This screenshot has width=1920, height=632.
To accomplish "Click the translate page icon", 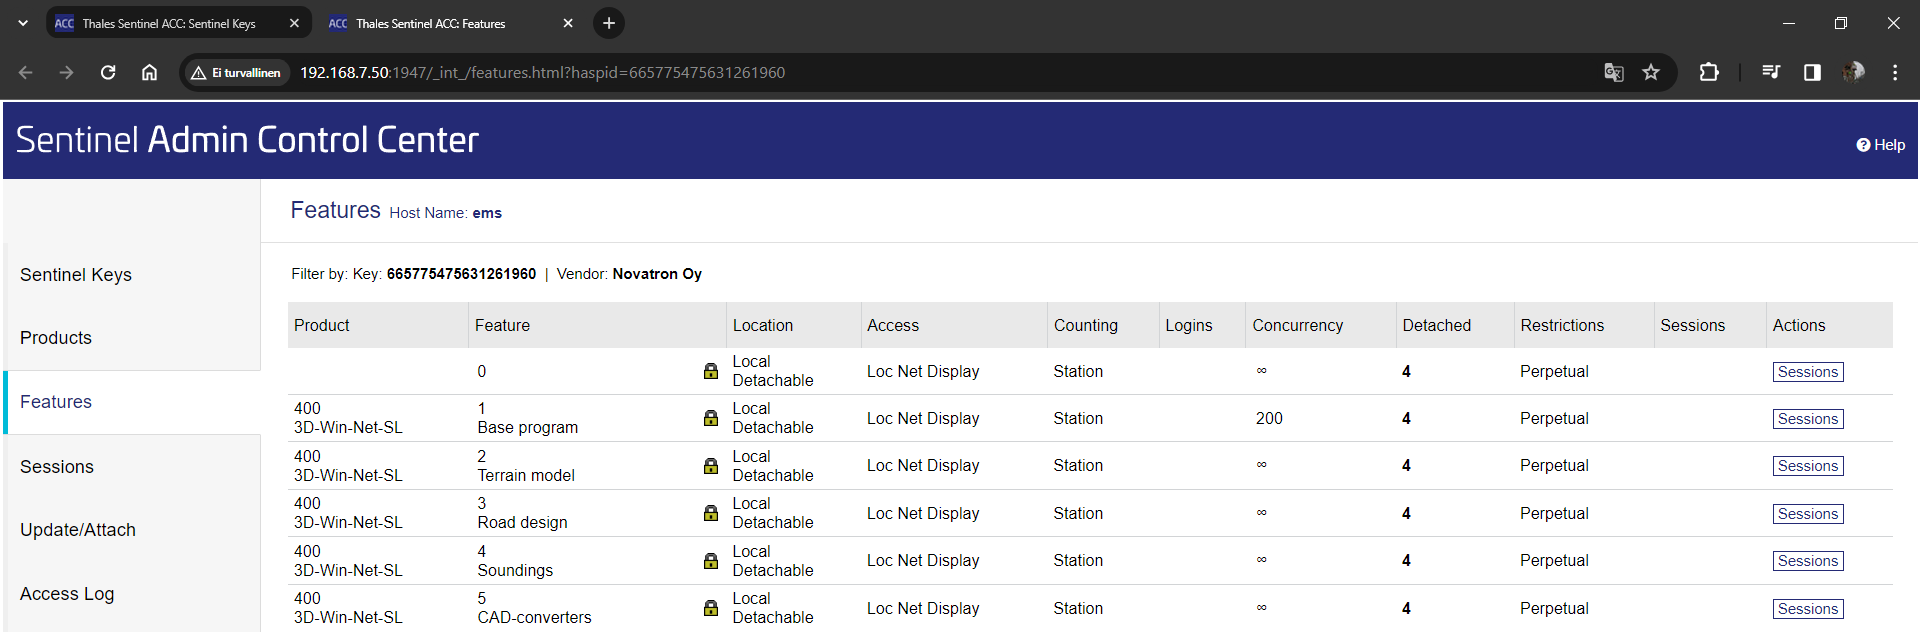I will coord(1613,72).
